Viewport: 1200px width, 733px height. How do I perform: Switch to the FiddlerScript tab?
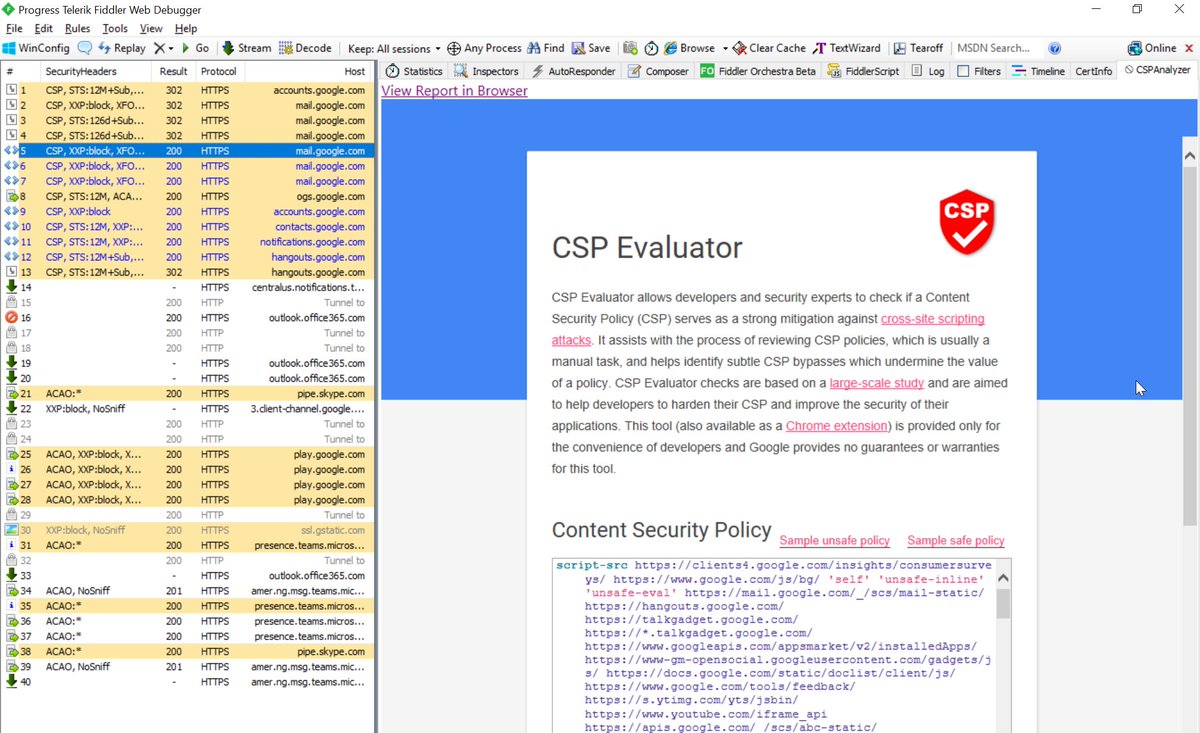click(x=863, y=71)
